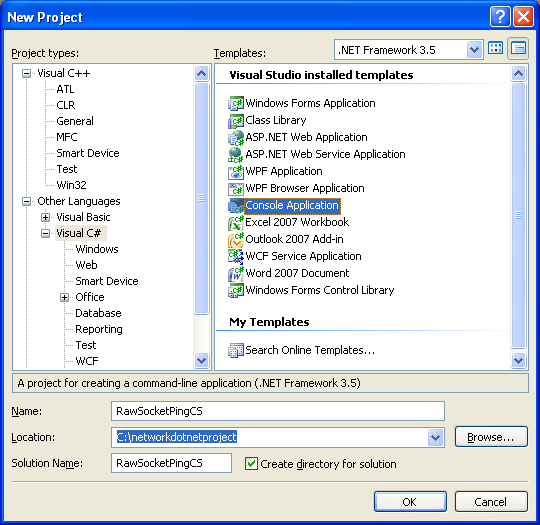Select Database project type
Viewport: 540px width, 525px height.
[x=98, y=313]
